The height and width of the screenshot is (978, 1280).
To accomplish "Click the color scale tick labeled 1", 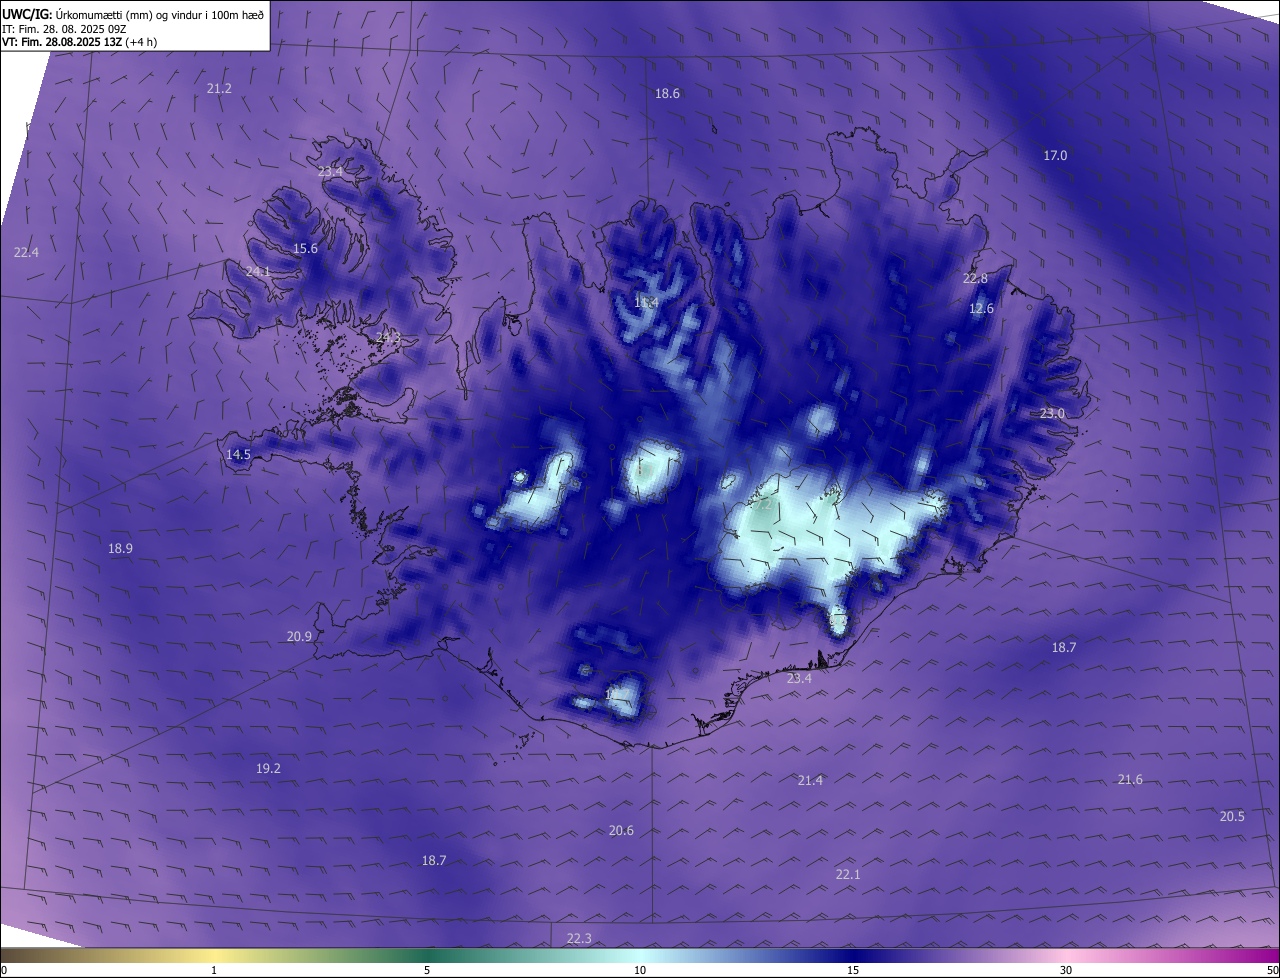I will point(214,970).
